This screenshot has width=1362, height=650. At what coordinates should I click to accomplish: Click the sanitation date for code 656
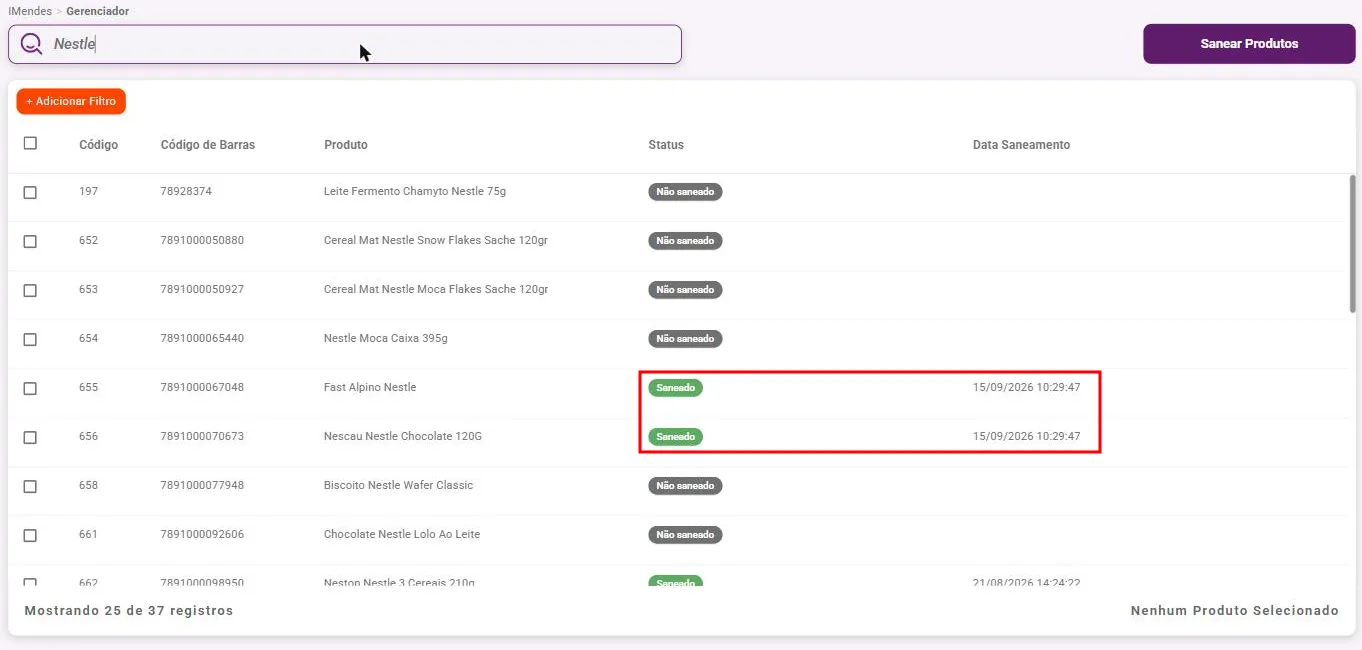pos(1026,436)
